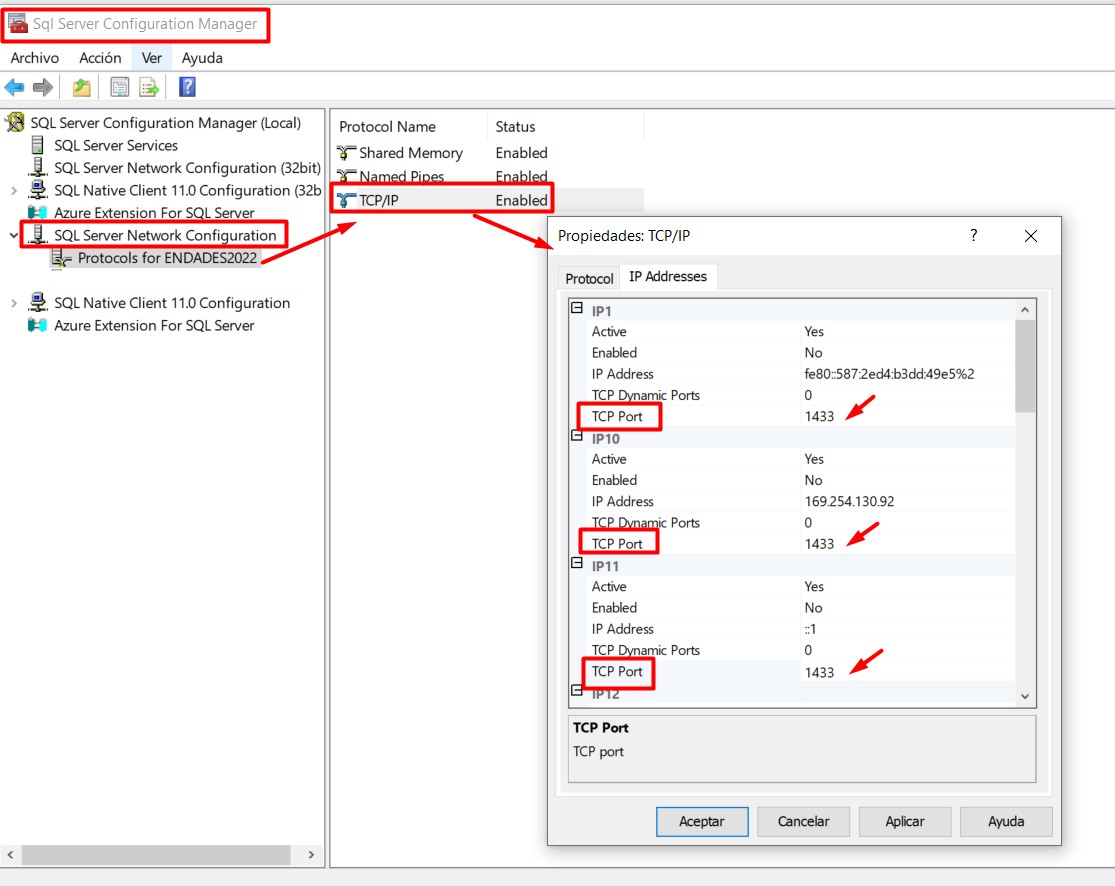Collapse the IP10 section
The height and width of the screenshot is (886, 1115).
click(x=577, y=435)
